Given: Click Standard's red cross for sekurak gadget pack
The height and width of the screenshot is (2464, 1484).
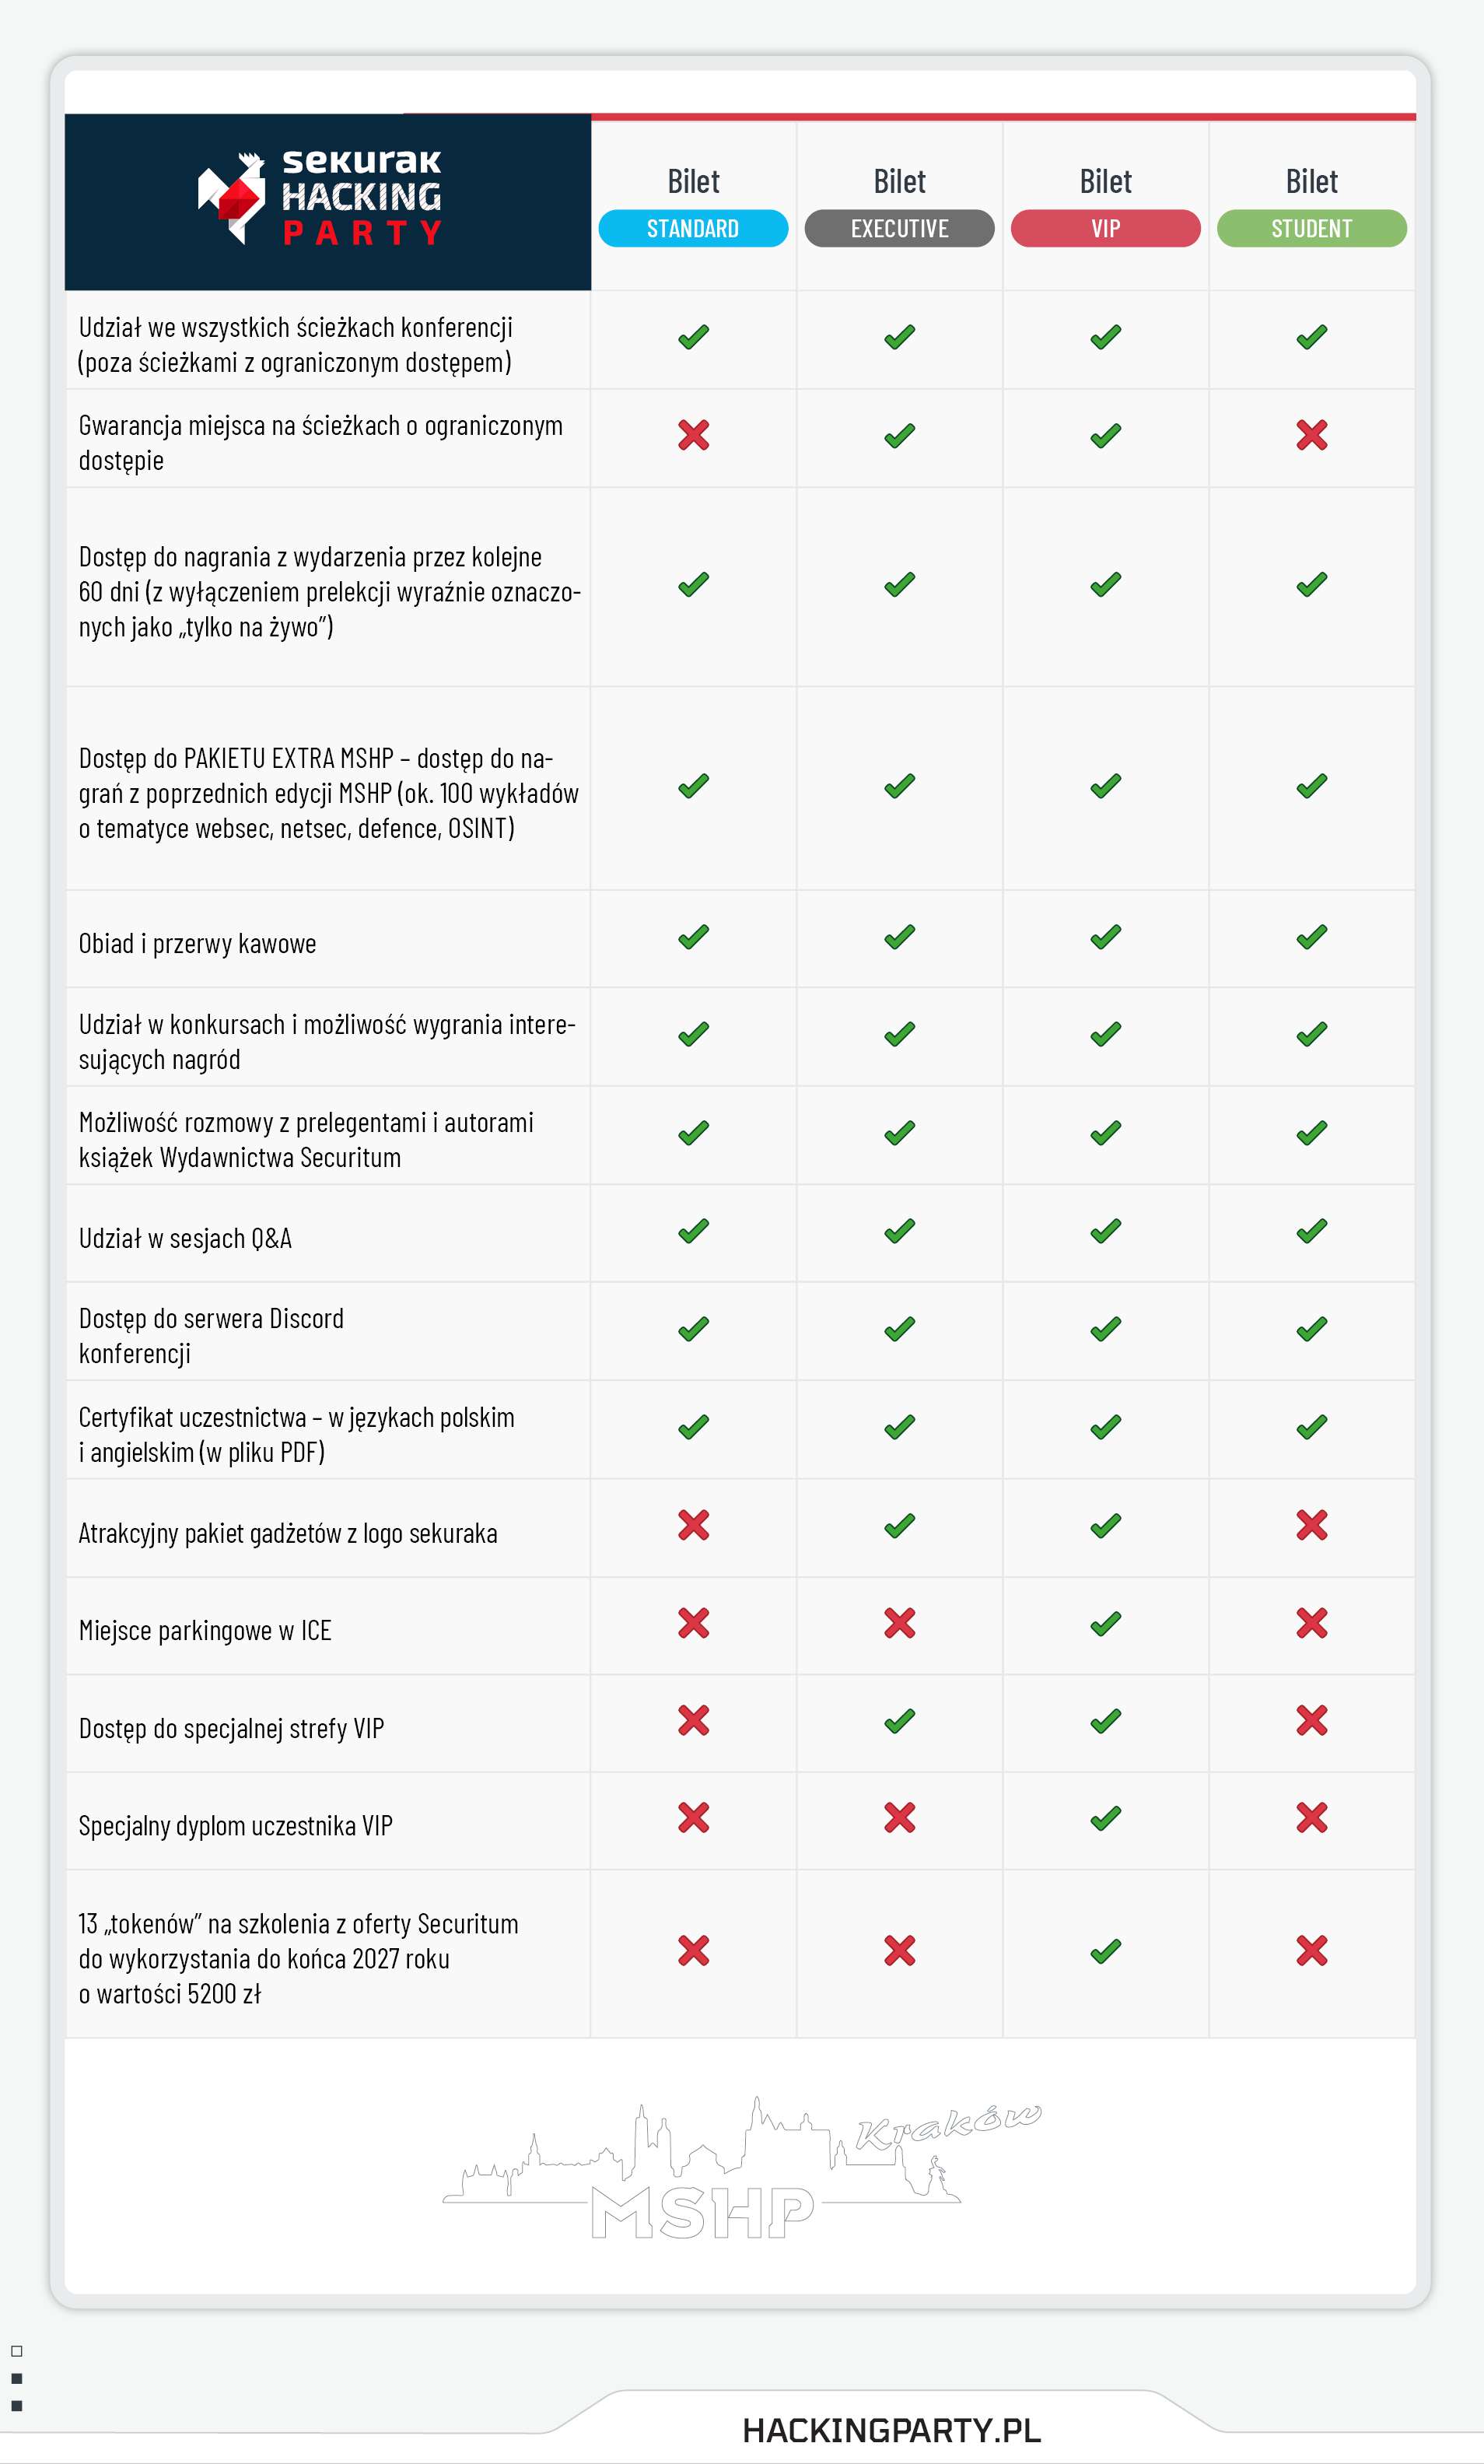Looking at the screenshot, I should pos(693,1525).
